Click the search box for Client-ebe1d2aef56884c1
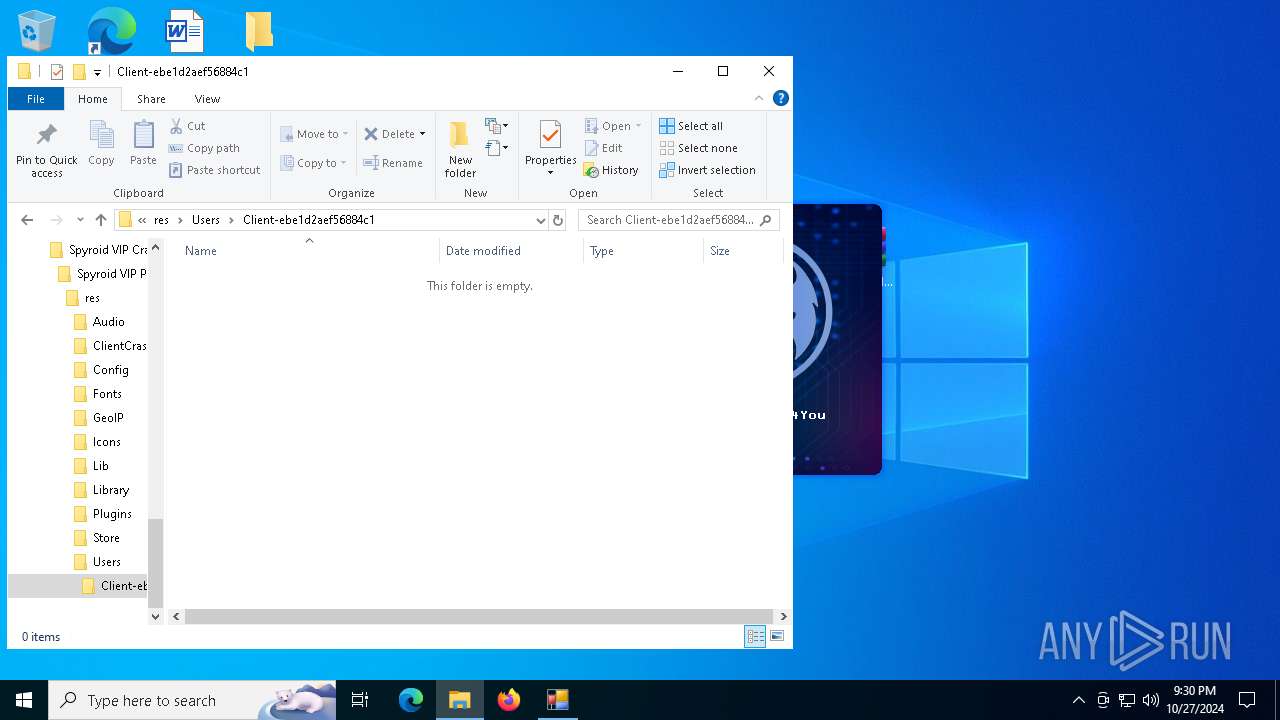The image size is (1280, 720). pyautogui.click(x=679, y=220)
